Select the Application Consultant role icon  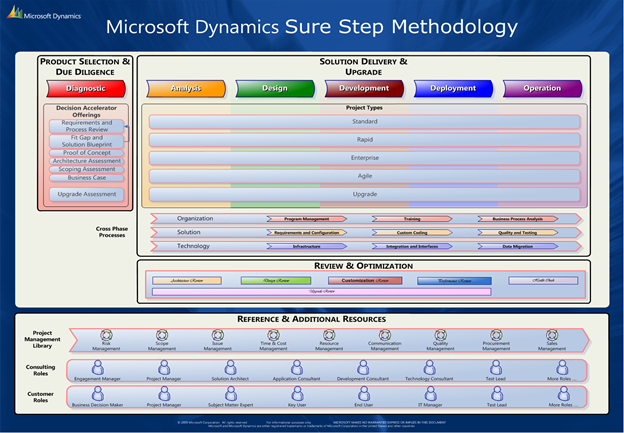[296, 368]
